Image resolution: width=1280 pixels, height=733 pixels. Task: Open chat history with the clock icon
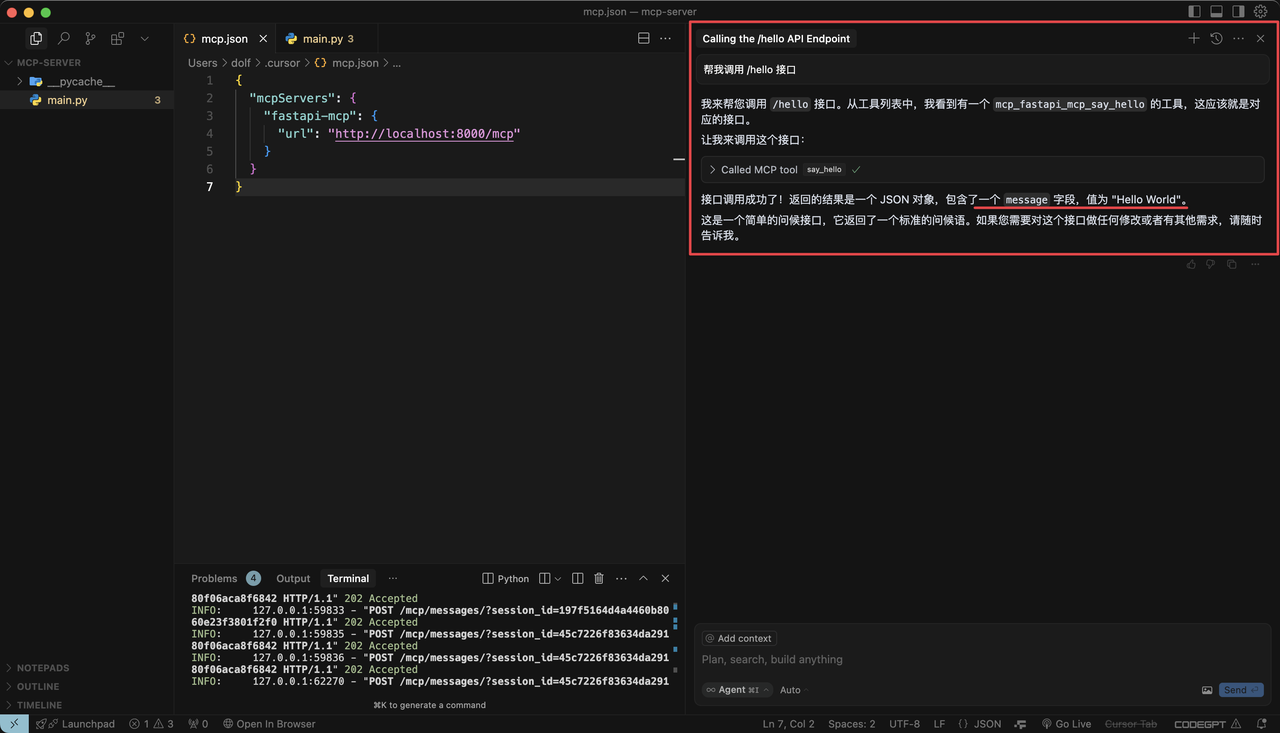pos(1216,38)
